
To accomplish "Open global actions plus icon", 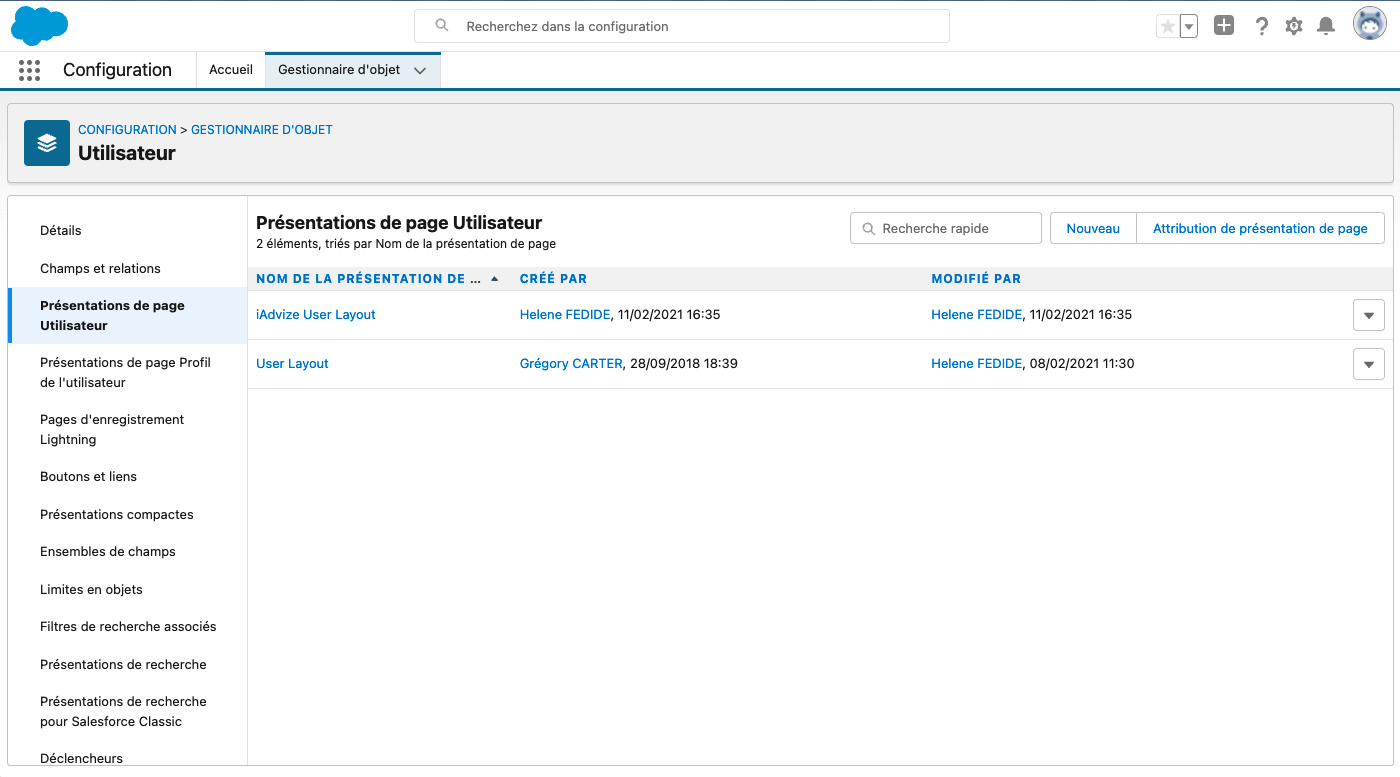I will coord(1224,26).
